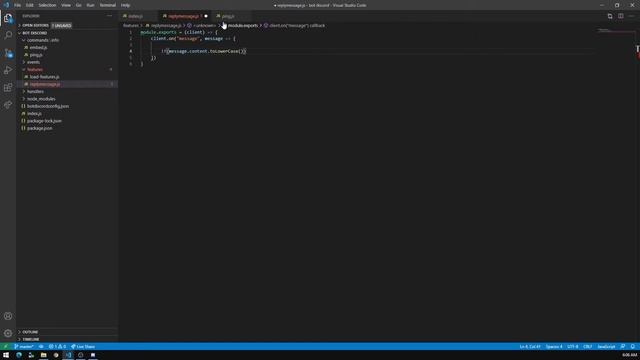Screen dimensions: 640x360
Task: Start Live Share from status bar
Action: coord(83,347)
